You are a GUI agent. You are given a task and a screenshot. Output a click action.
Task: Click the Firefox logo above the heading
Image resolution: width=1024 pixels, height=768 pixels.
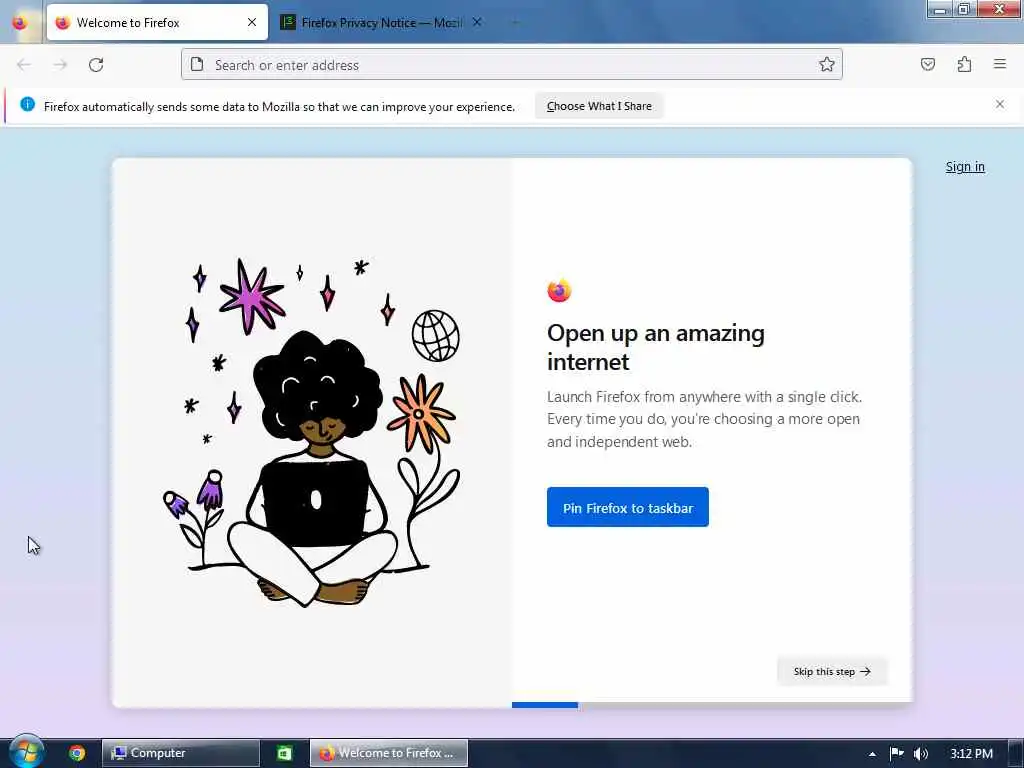[x=559, y=291]
